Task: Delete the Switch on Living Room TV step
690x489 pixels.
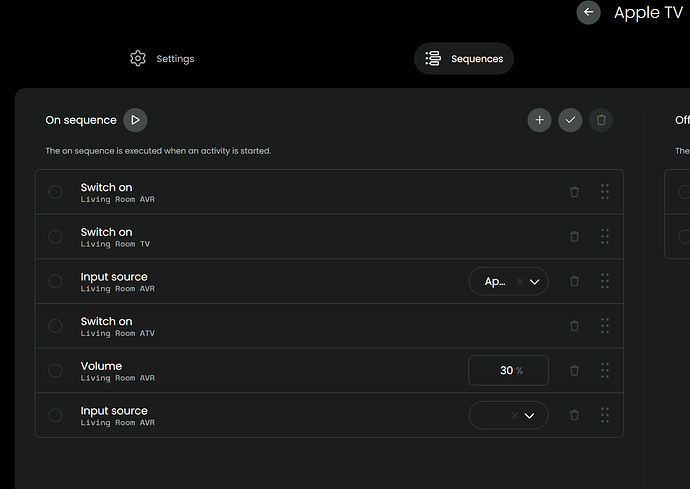Action: tap(574, 236)
